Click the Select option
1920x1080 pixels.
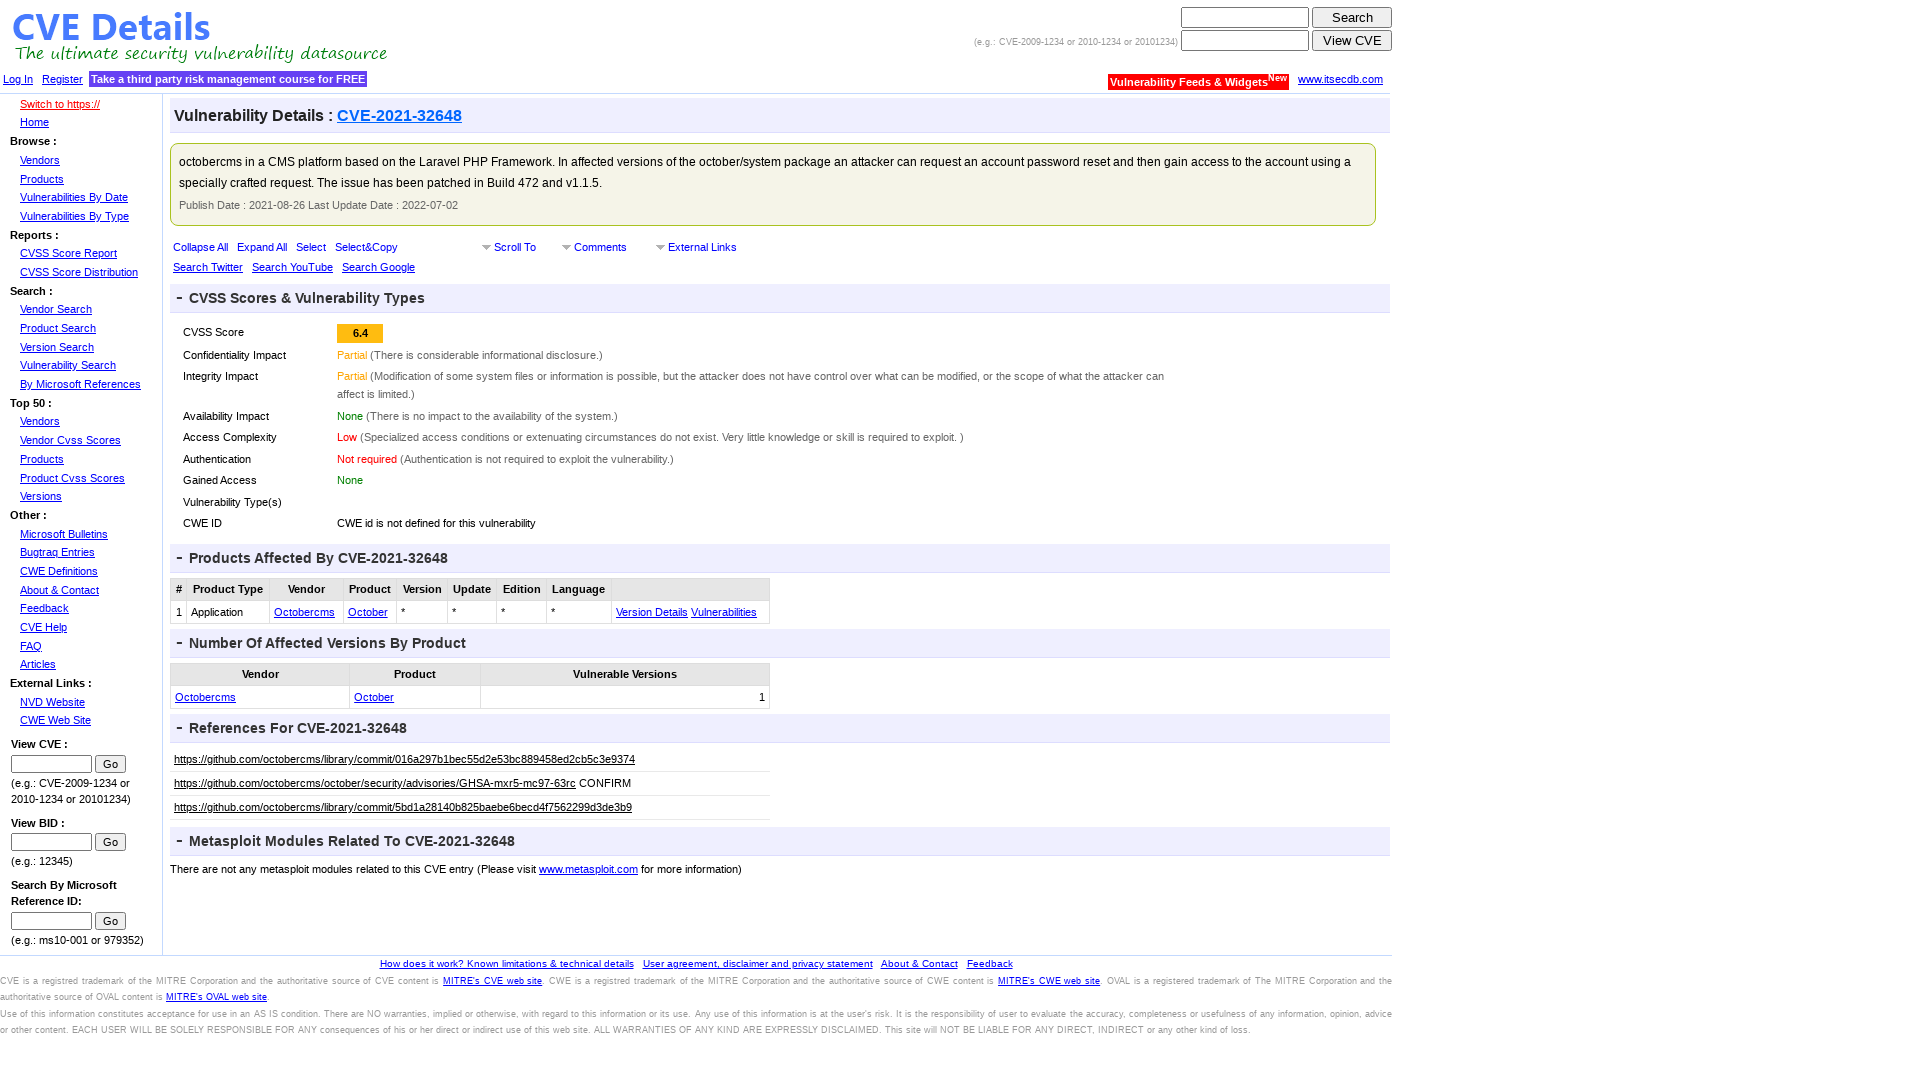[311, 247]
